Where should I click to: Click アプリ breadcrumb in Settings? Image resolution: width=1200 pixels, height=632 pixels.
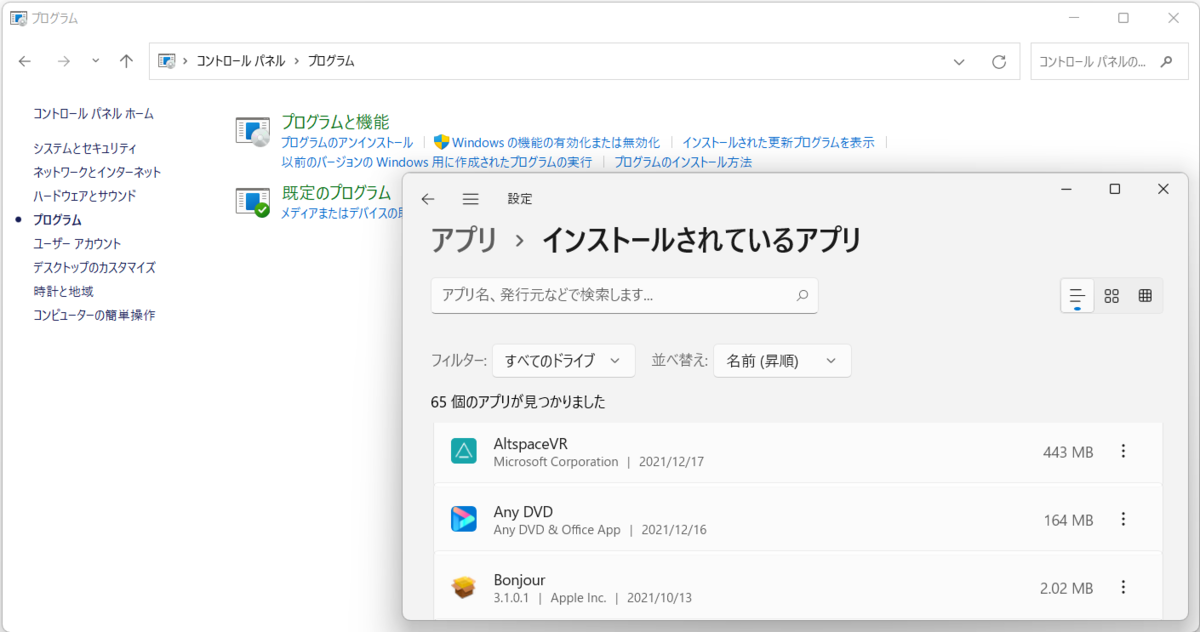pyautogui.click(x=464, y=240)
